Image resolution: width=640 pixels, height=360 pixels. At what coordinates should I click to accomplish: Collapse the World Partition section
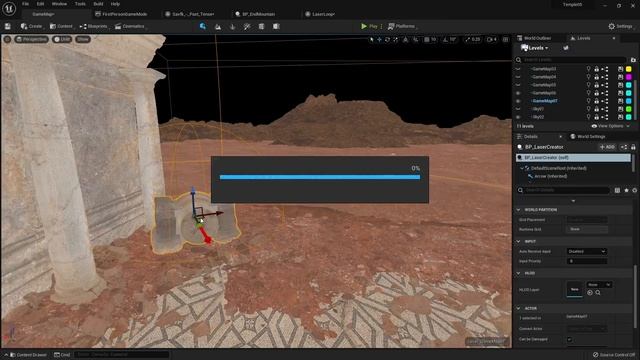pos(519,210)
